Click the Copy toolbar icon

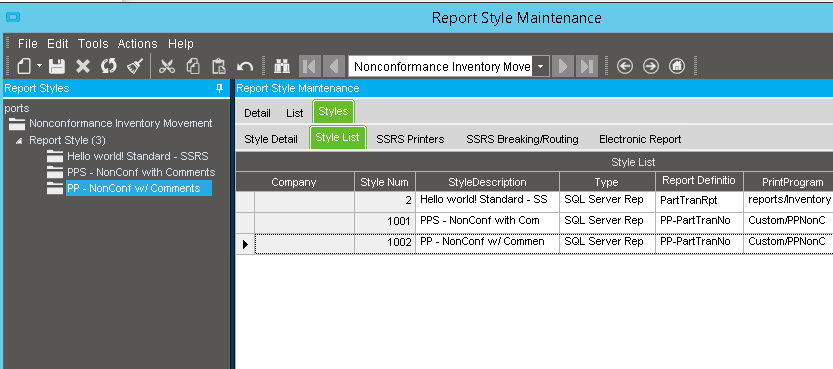pyautogui.click(x=193, y=66)
